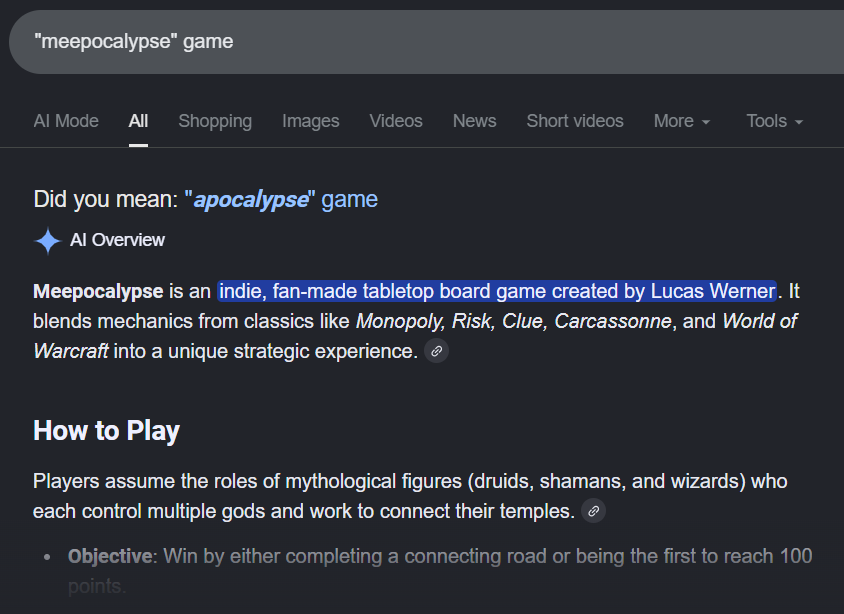This screenshot has height=614, width=844.
Task: Click into the meepocalypse search box
Action: coord(426,42)
